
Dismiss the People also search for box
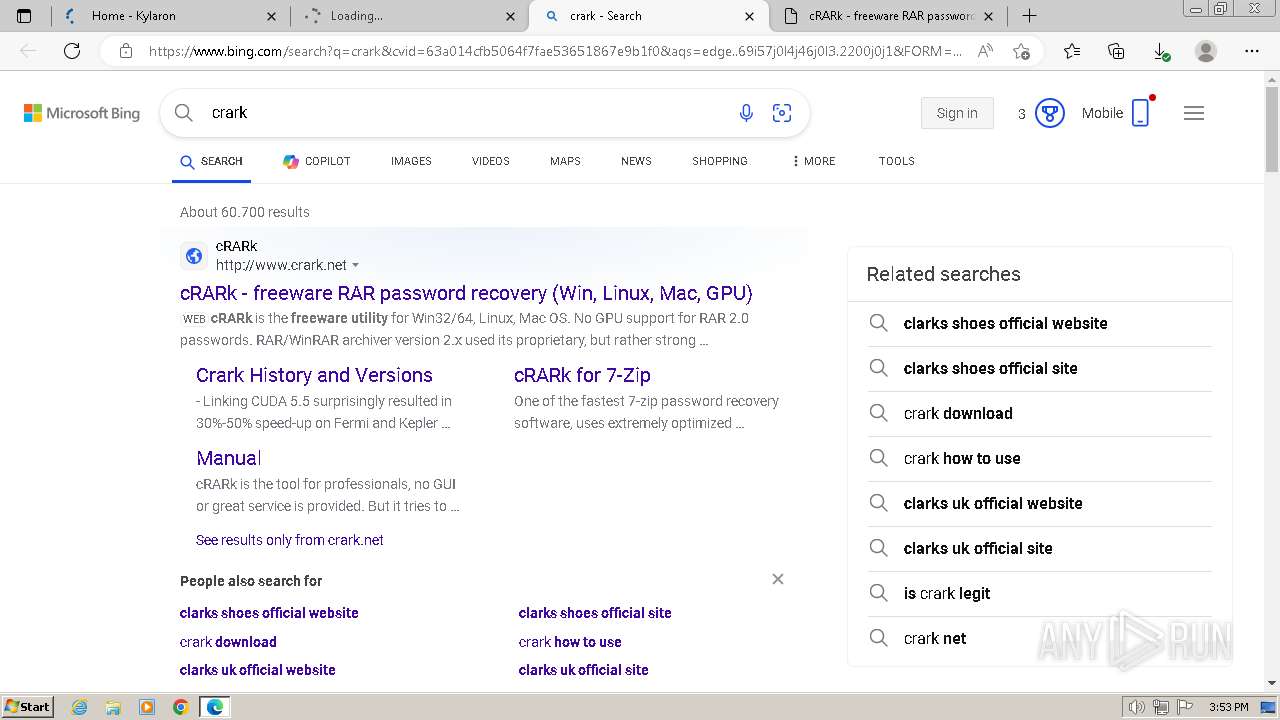coord(778,579)
